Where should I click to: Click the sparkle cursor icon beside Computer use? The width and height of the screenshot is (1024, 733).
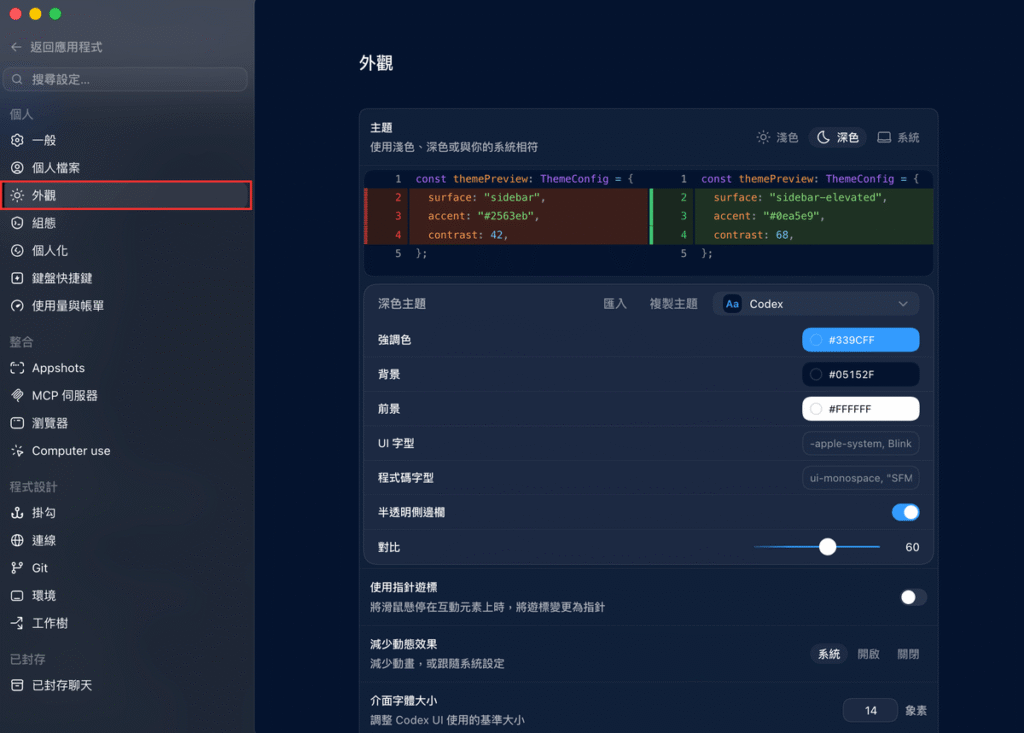coord(18,451)
